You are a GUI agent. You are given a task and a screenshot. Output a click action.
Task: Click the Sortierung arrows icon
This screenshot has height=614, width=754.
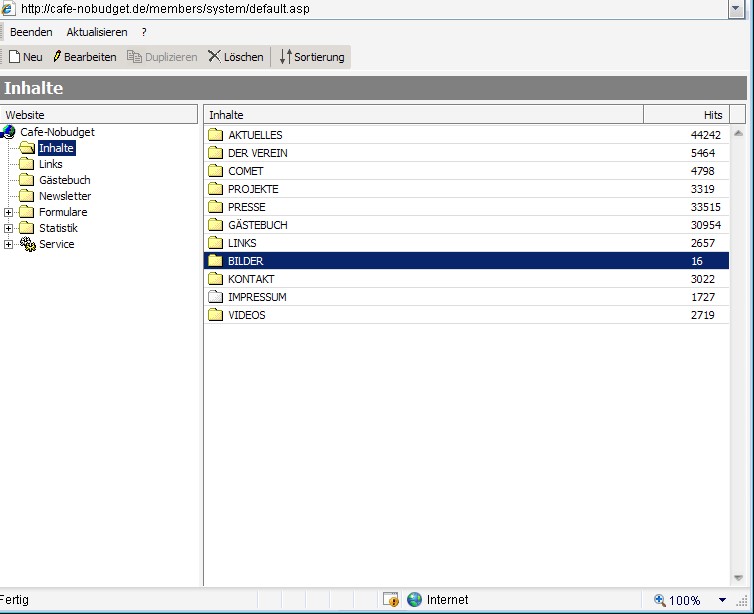tap(285, 57)
